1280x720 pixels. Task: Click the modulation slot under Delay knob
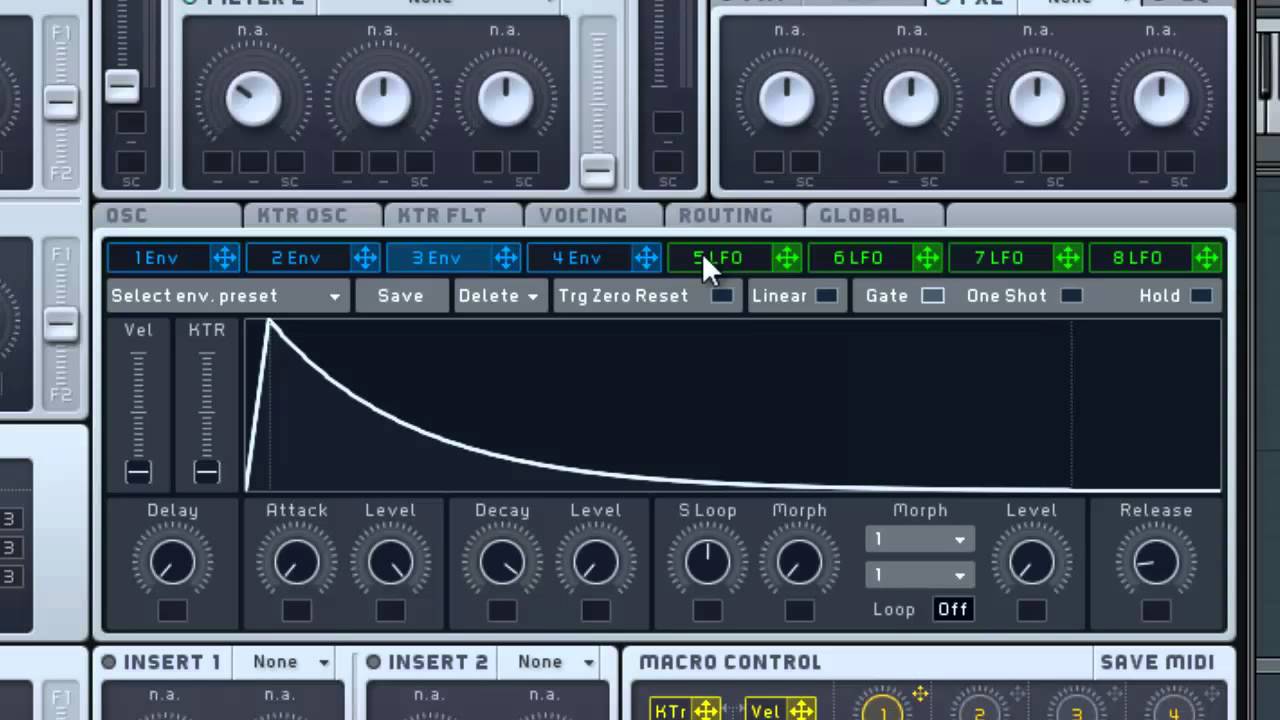pyautogui.click(x=172, y=609)
